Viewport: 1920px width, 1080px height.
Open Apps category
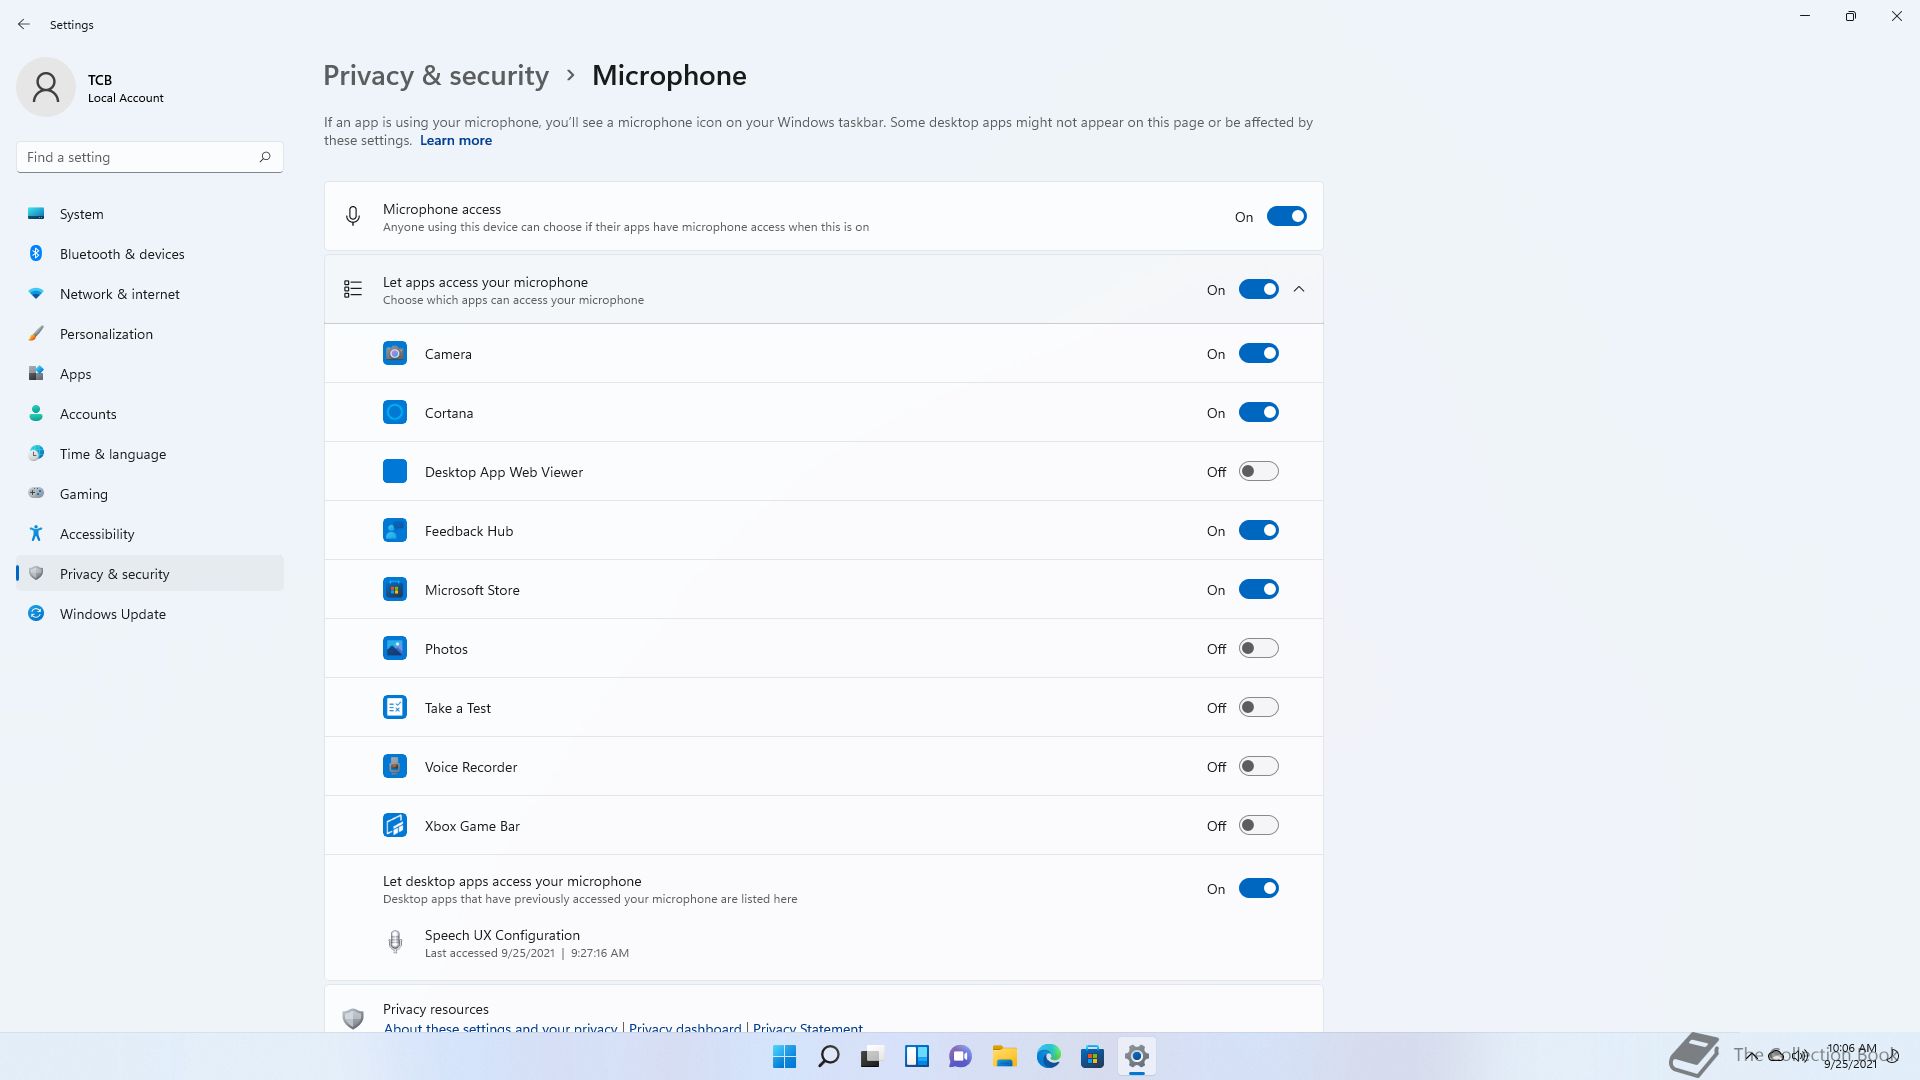point(150,374)
